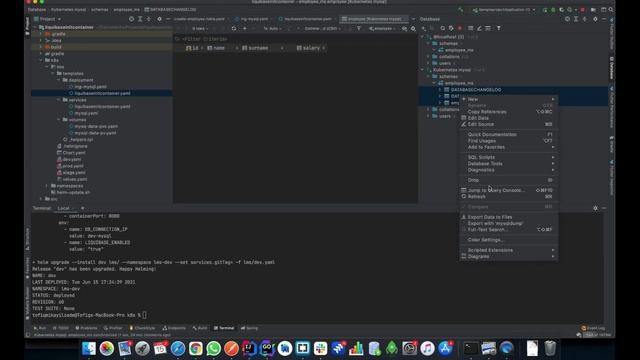The height and width of the screenshot is (360, 640).
Task: Open SQL Scripts submenu
Action: coord(509,157)
